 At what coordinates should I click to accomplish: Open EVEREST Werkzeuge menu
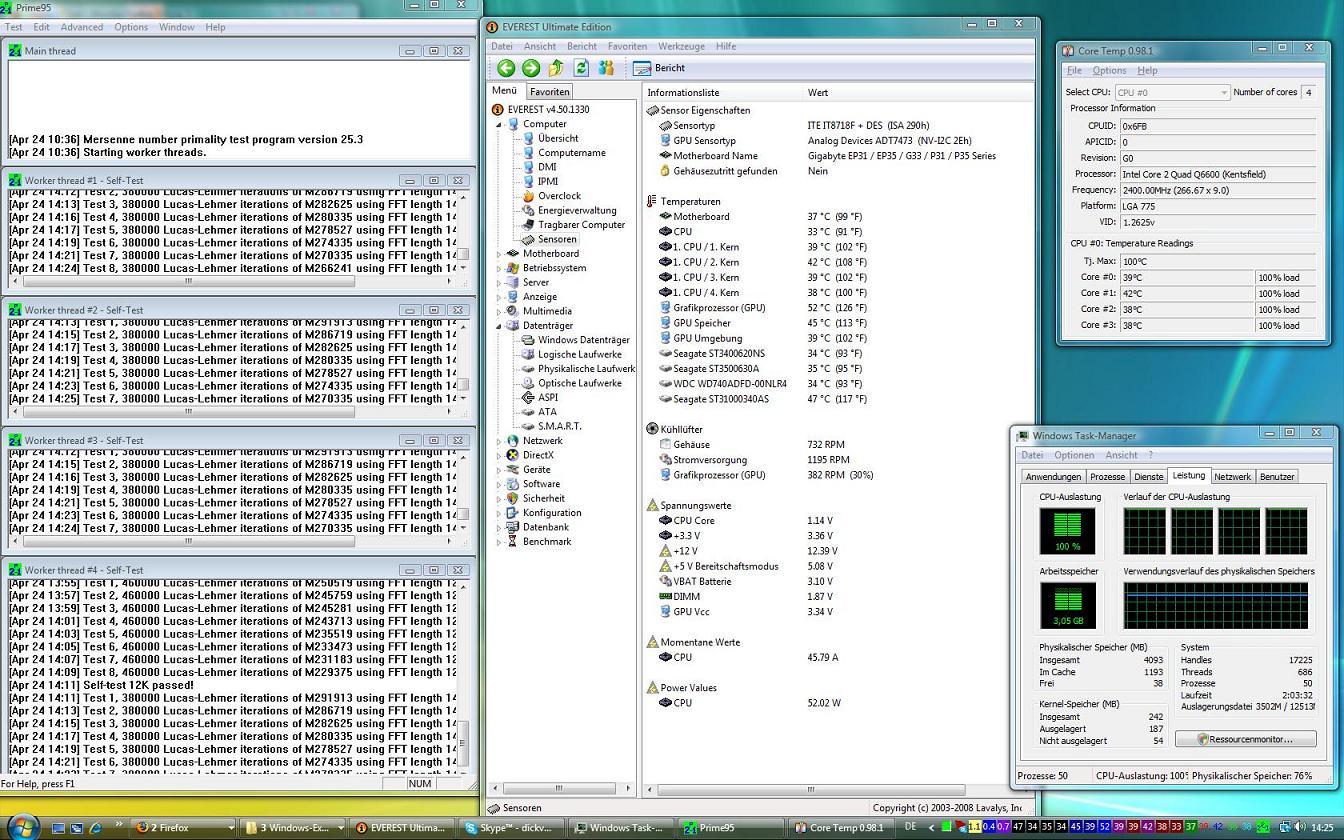681,46
